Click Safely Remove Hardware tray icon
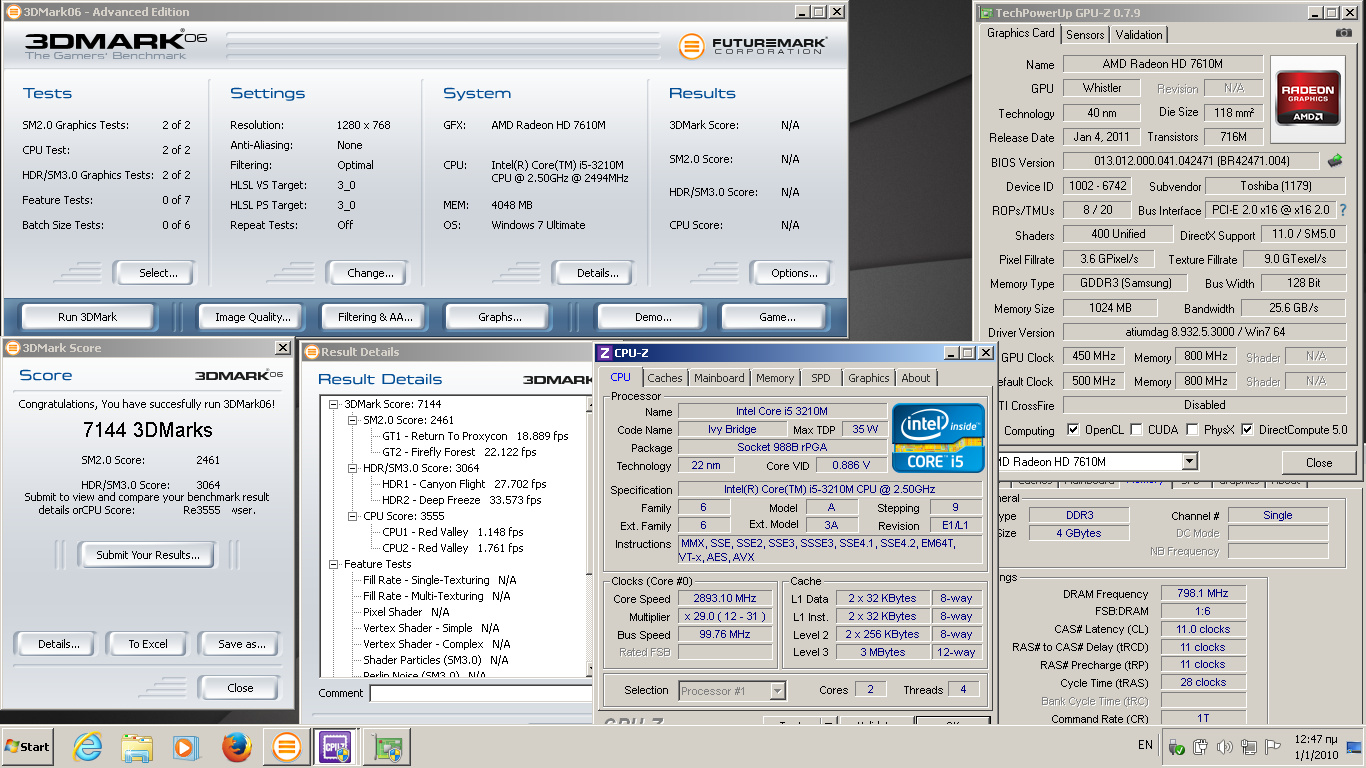Viewport: 1366px width, 768px height. (x=1177, y=747)
